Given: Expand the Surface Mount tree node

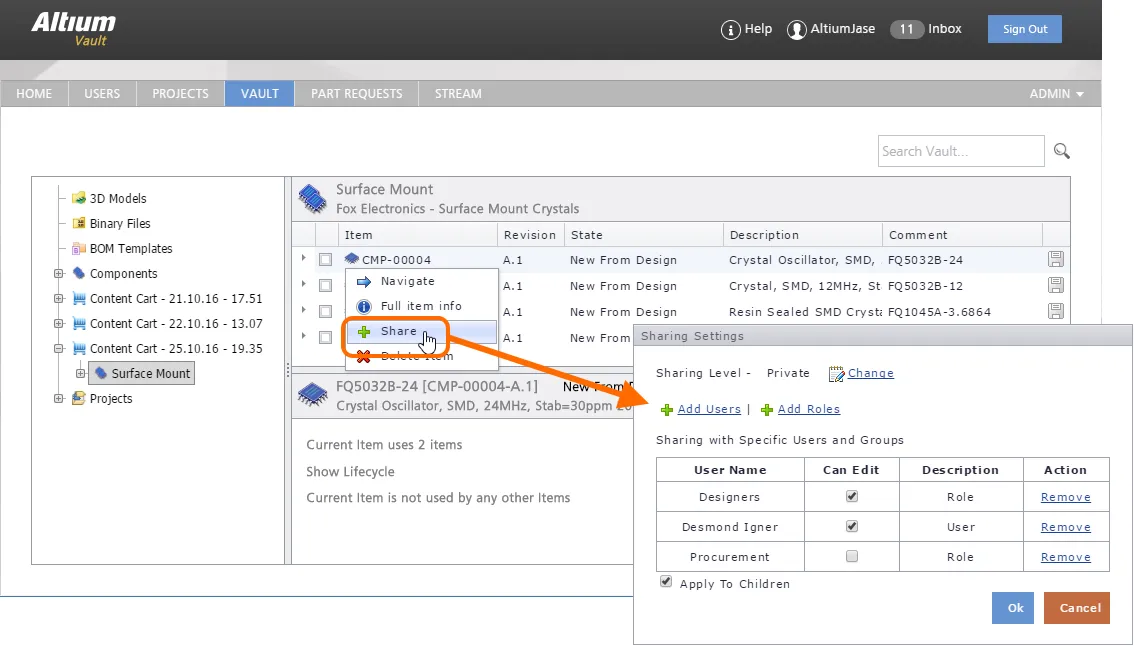Looking at the screenshot, I should click(x=80, y=373).
